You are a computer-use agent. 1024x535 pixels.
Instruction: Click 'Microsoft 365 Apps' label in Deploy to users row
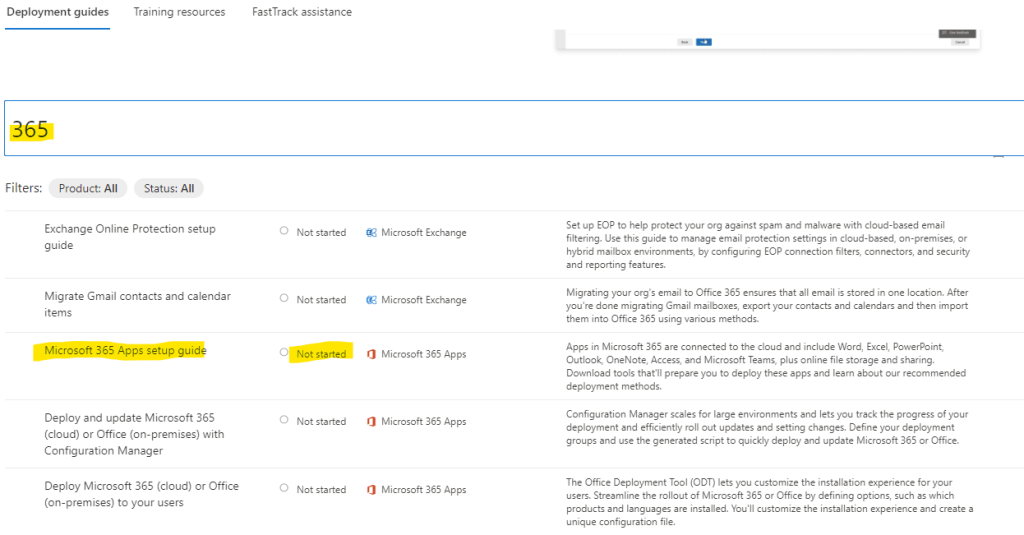(x=424, y=490)
